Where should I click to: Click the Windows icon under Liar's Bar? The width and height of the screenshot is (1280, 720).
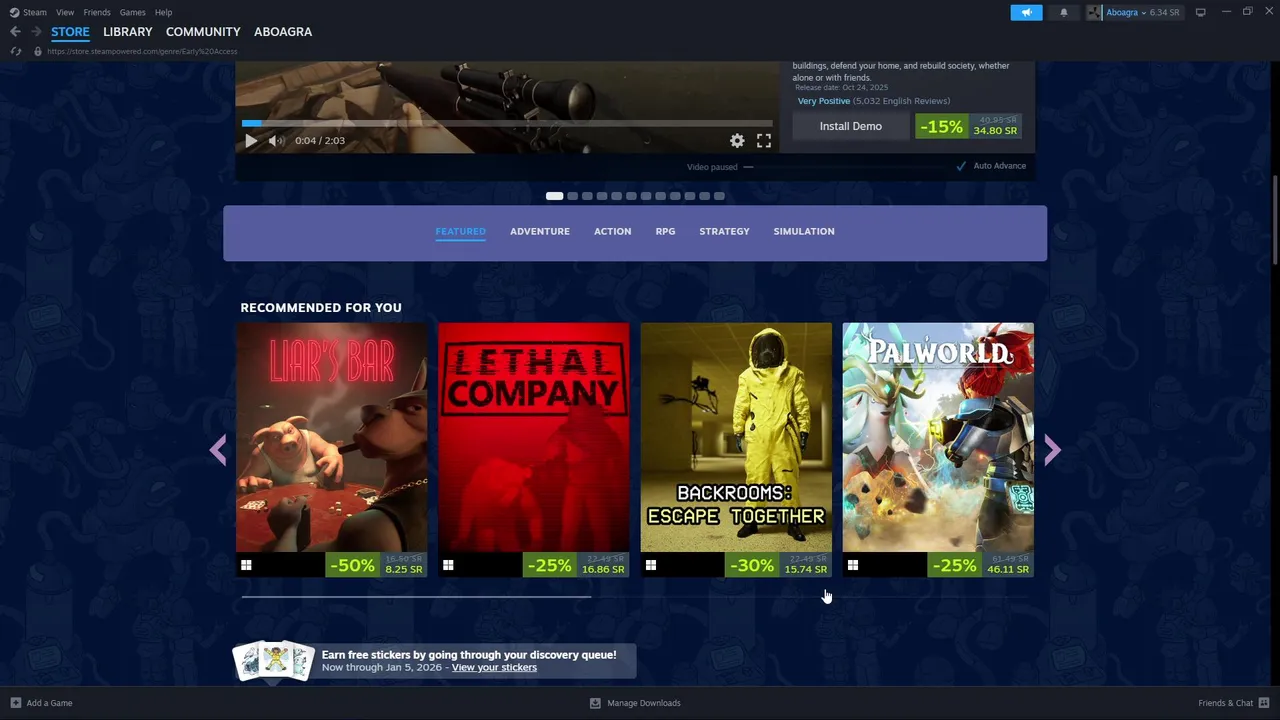(x=246, y=566)
